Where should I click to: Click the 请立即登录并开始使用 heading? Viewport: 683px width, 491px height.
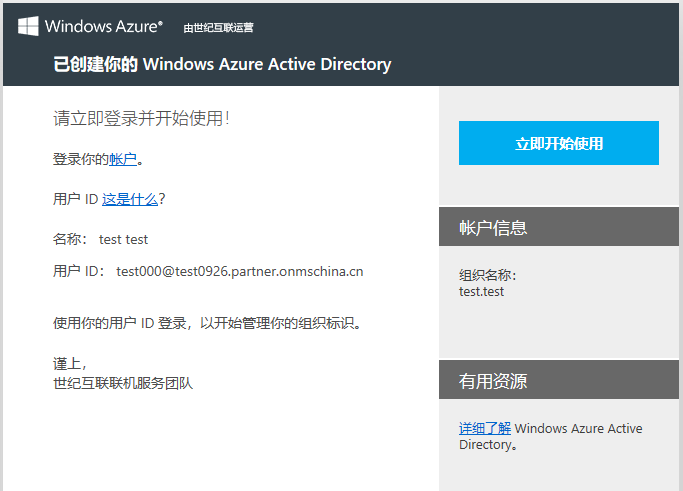pos(141,119)
